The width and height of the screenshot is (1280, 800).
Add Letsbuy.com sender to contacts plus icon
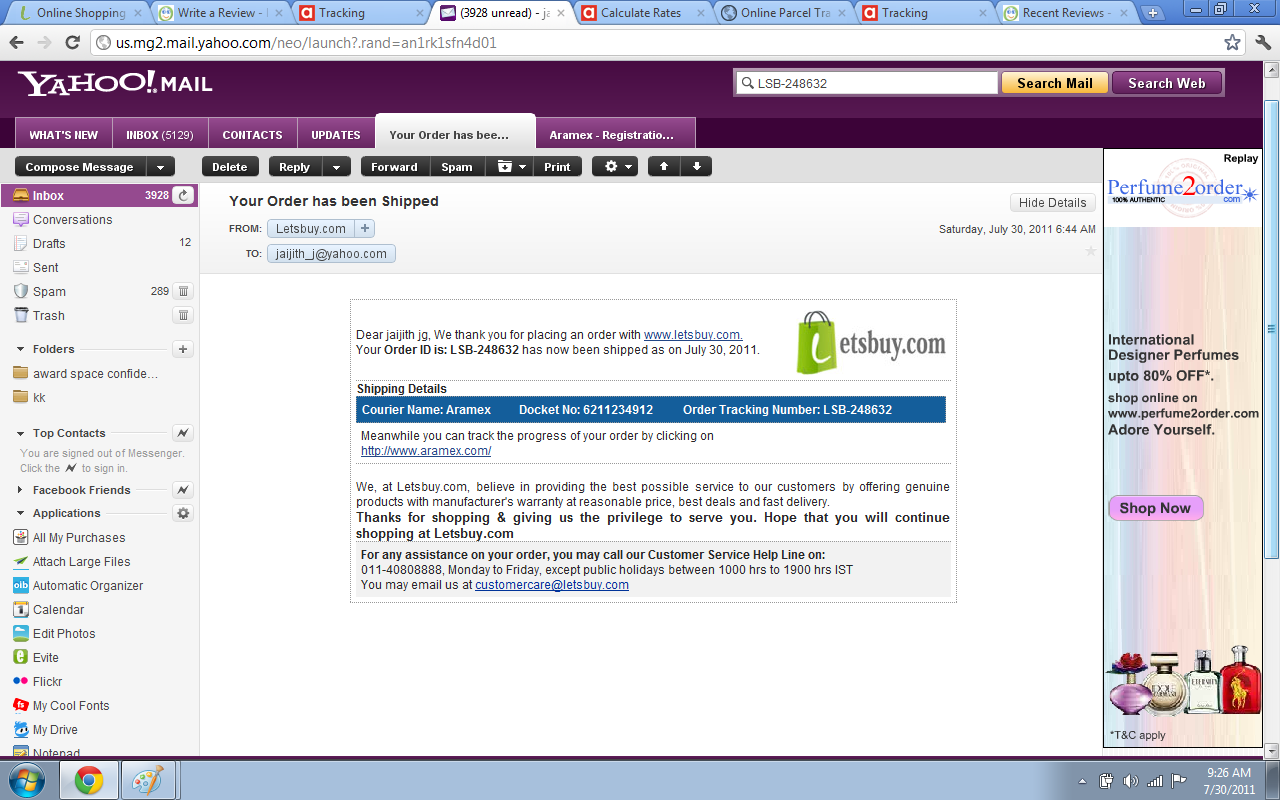point(365,228)
